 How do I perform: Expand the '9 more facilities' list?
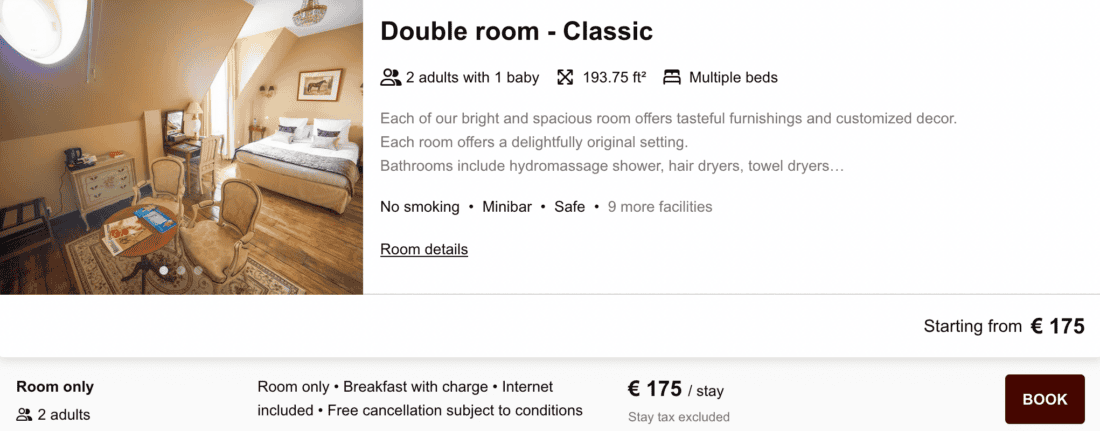pos(660,207)
